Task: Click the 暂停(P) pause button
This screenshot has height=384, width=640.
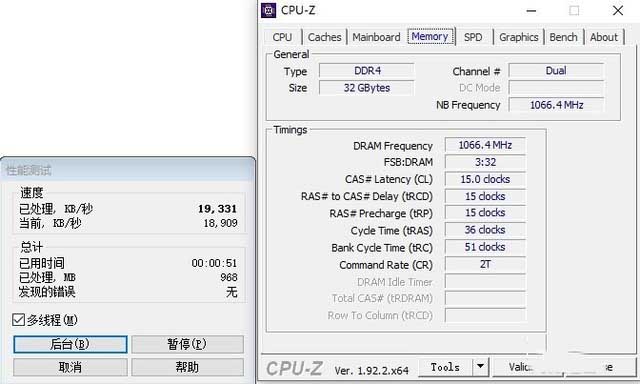Action: point(187,344)
